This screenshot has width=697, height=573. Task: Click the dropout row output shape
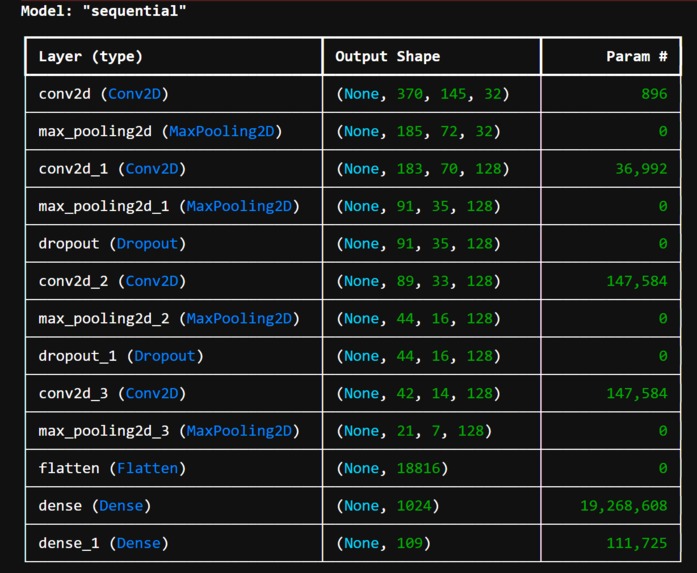(x=418, y=244)
